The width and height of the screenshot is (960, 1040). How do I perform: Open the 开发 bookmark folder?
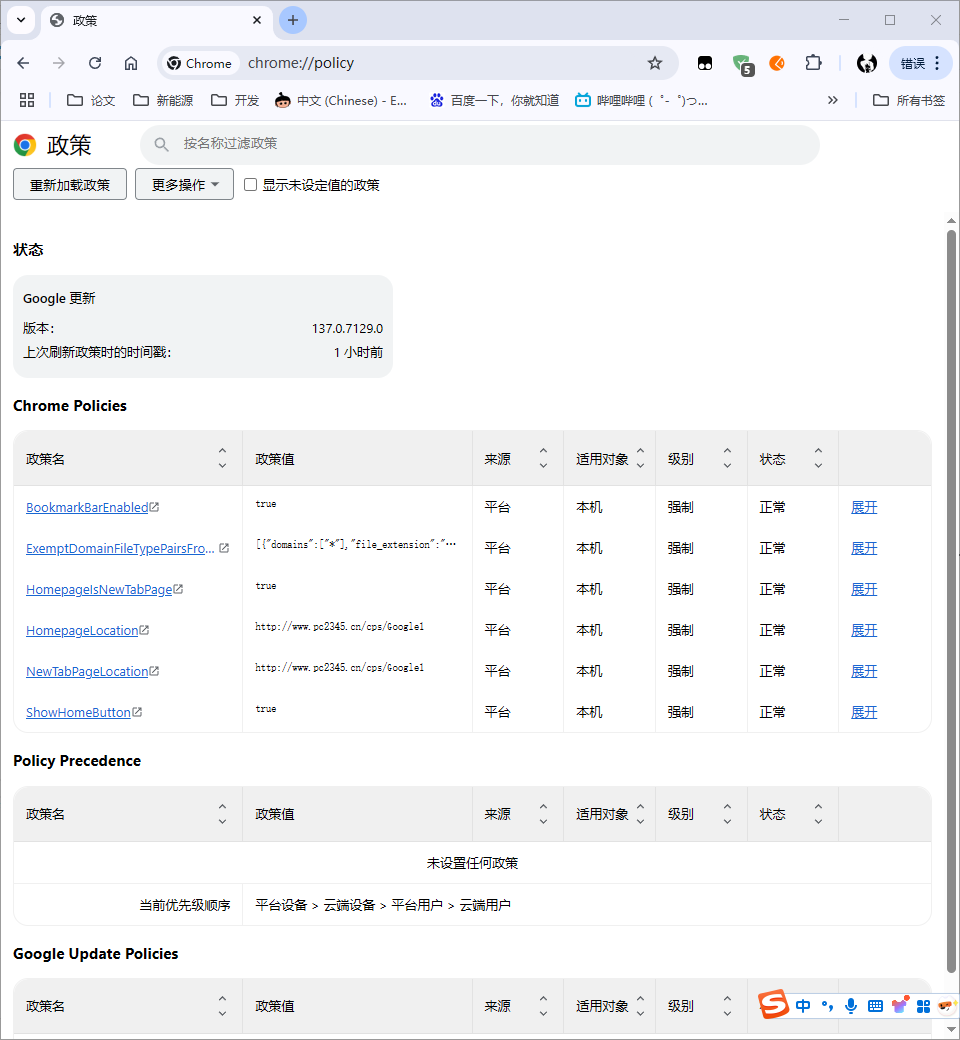[235, 100]
